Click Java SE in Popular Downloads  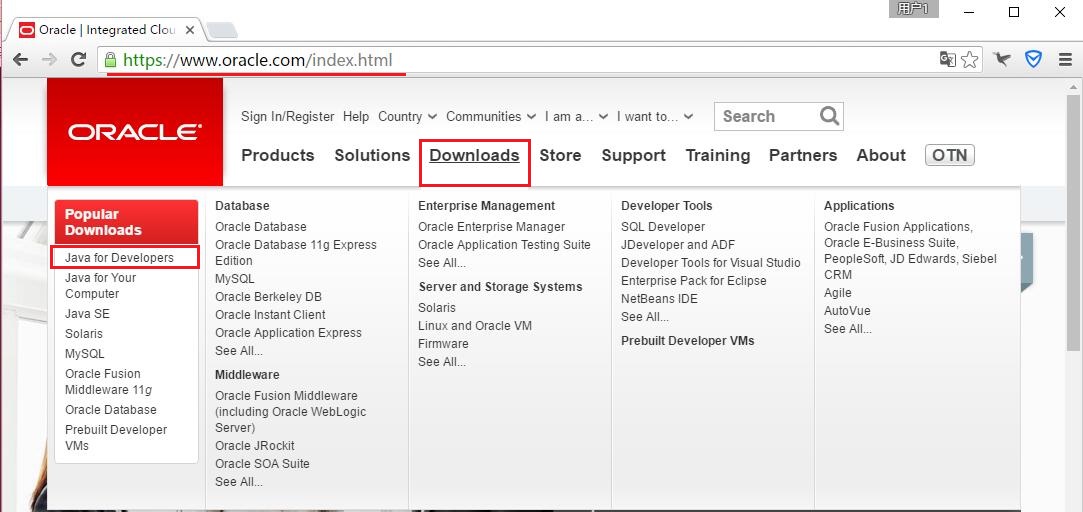(87, 314)
